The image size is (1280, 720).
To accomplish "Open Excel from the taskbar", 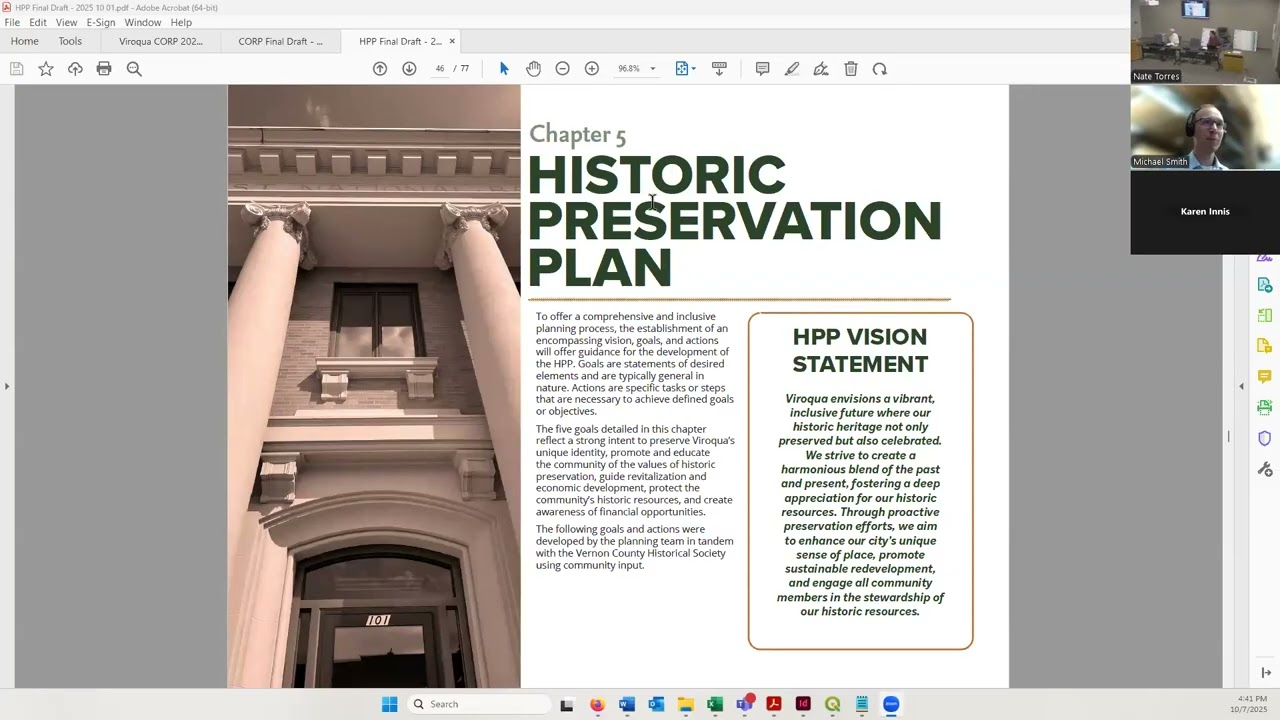I will [715, 704].
